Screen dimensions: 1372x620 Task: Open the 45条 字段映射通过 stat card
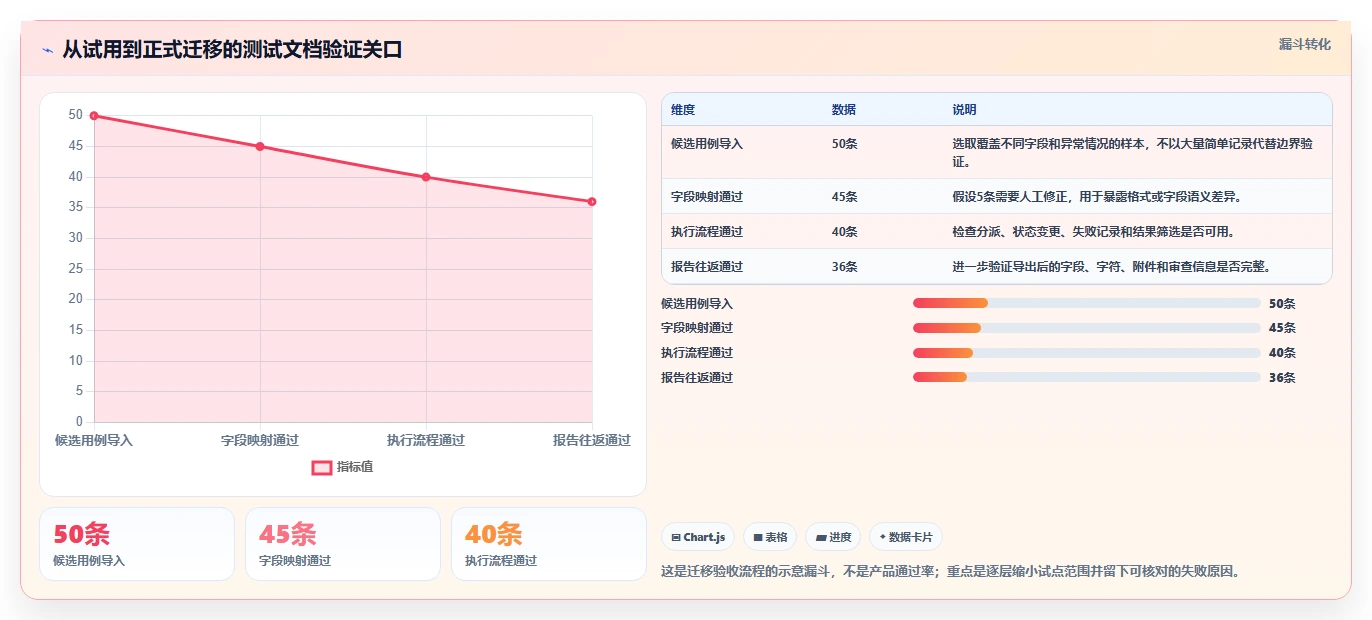pyautogui.click(x=343, y=544)
